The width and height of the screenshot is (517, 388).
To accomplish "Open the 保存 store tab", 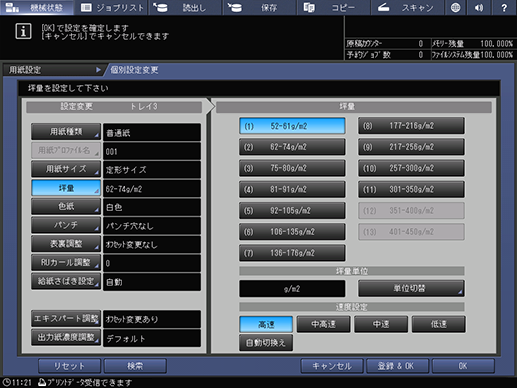I will (260, 7).
